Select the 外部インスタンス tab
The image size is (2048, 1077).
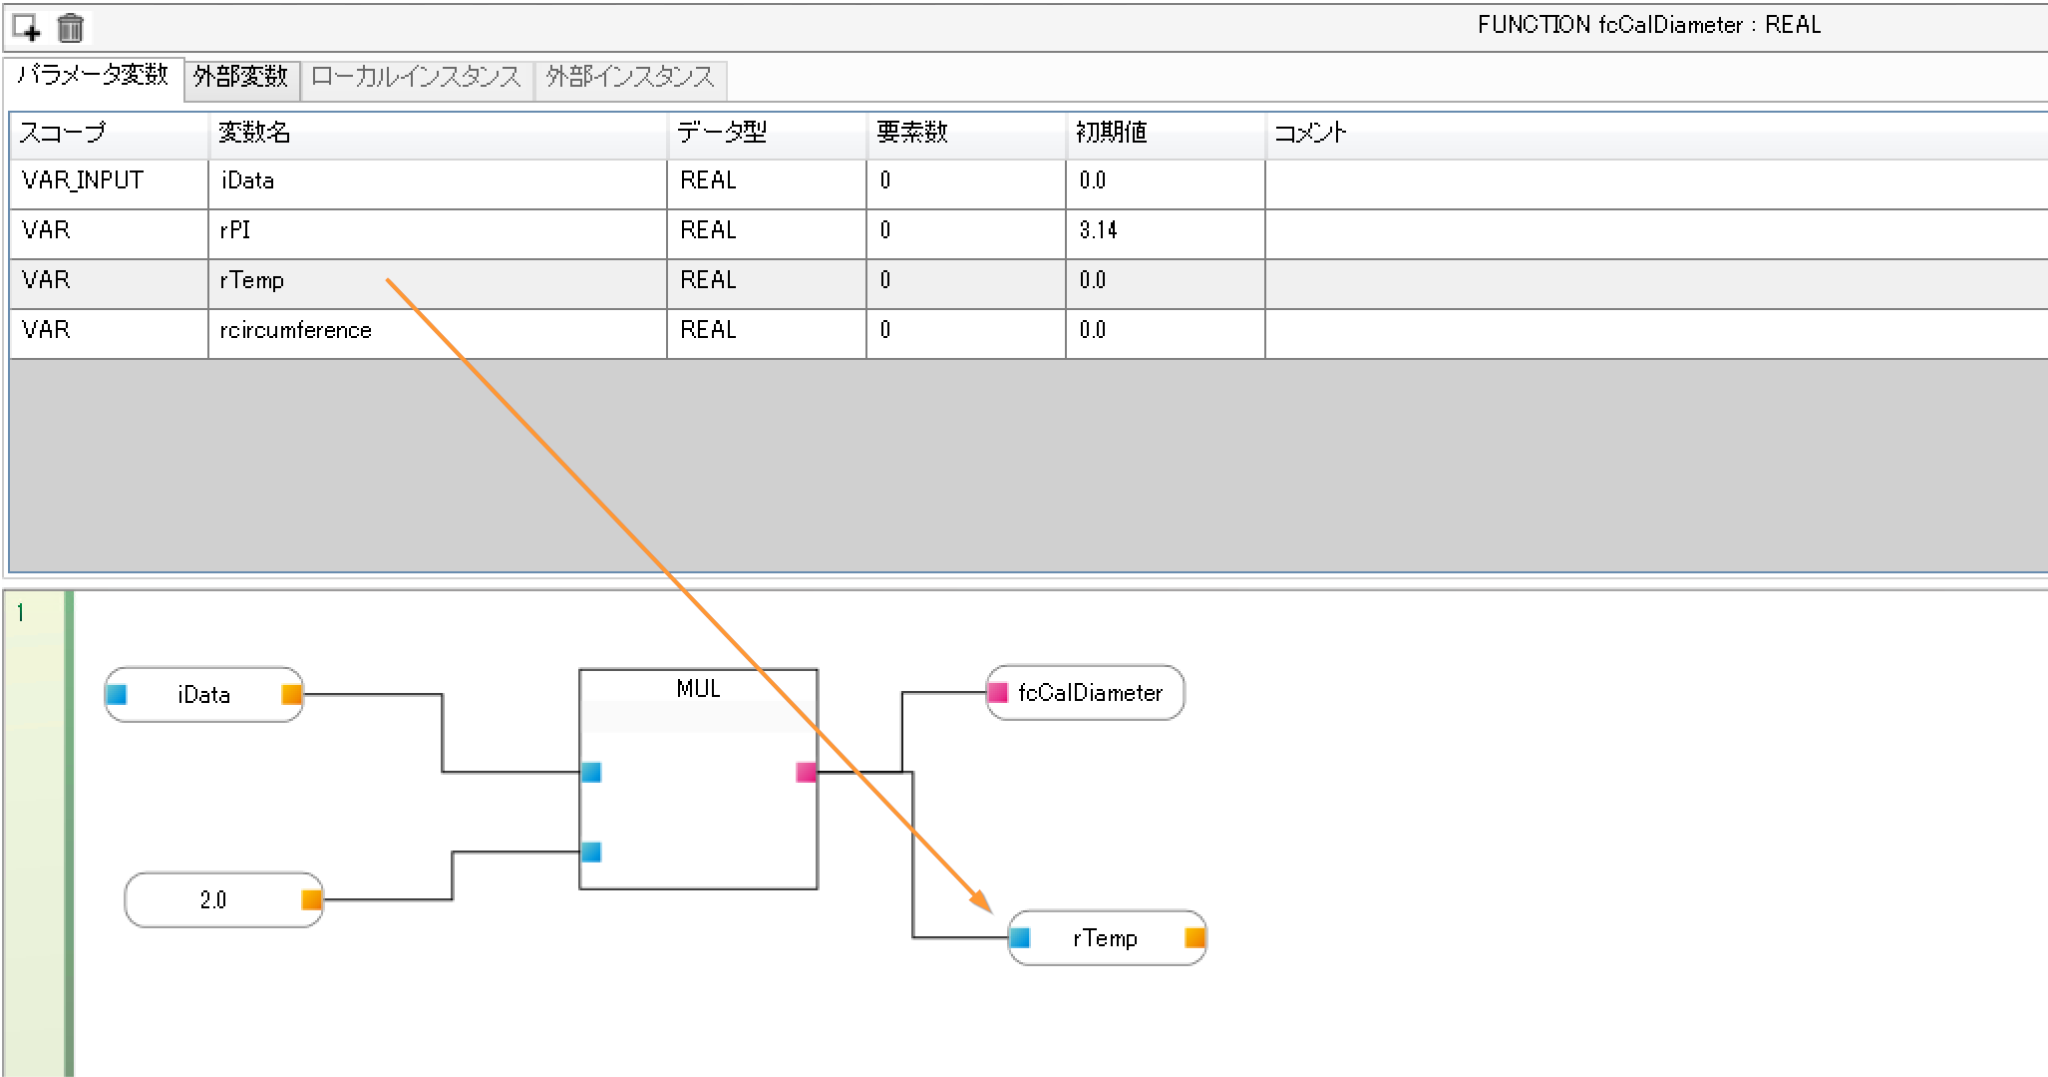(x=630, y=78)
